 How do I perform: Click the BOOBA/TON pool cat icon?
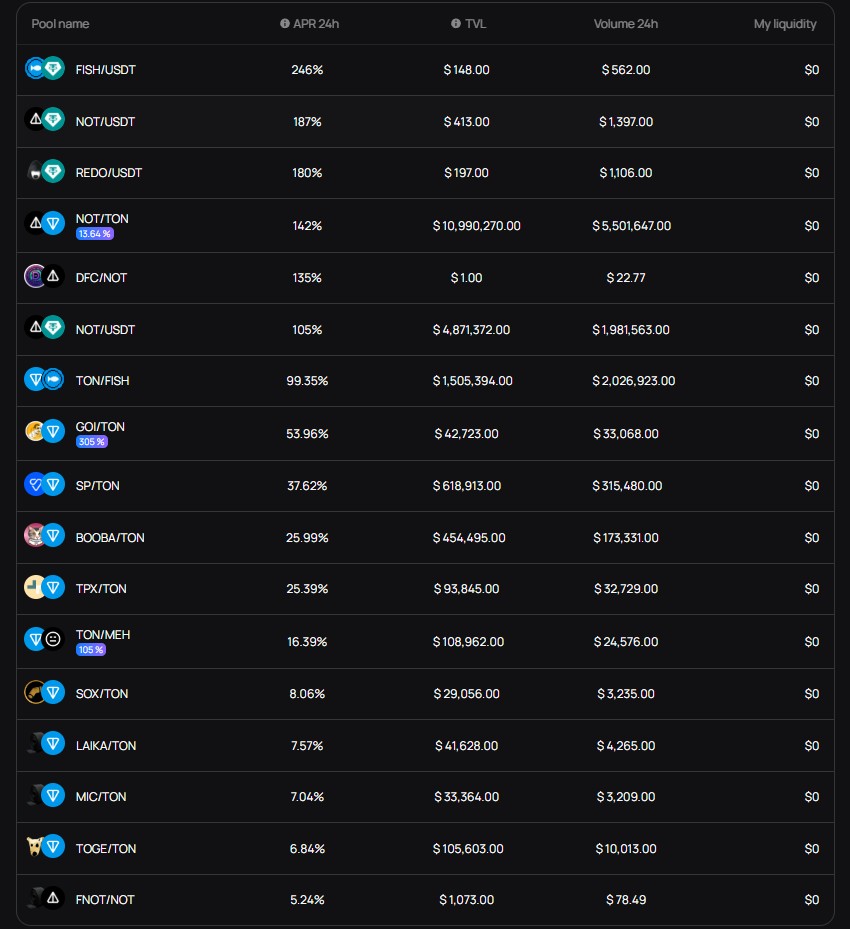click(x=35, y=536)
